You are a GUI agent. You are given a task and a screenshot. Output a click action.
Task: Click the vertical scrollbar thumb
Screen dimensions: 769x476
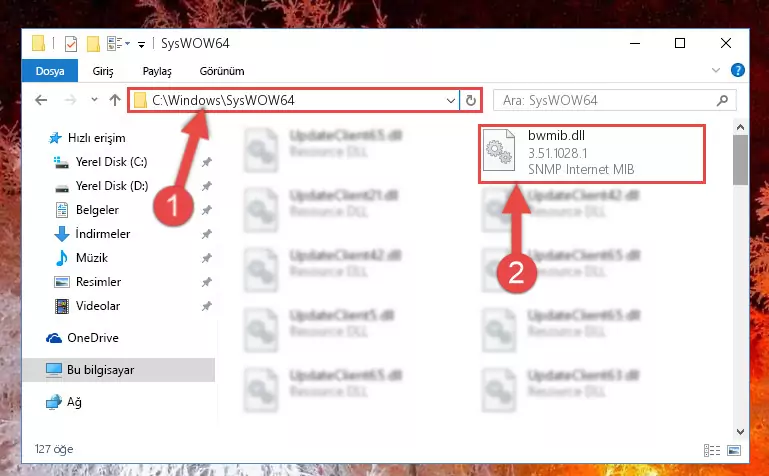pyautogui.click(x=741, y=160)
